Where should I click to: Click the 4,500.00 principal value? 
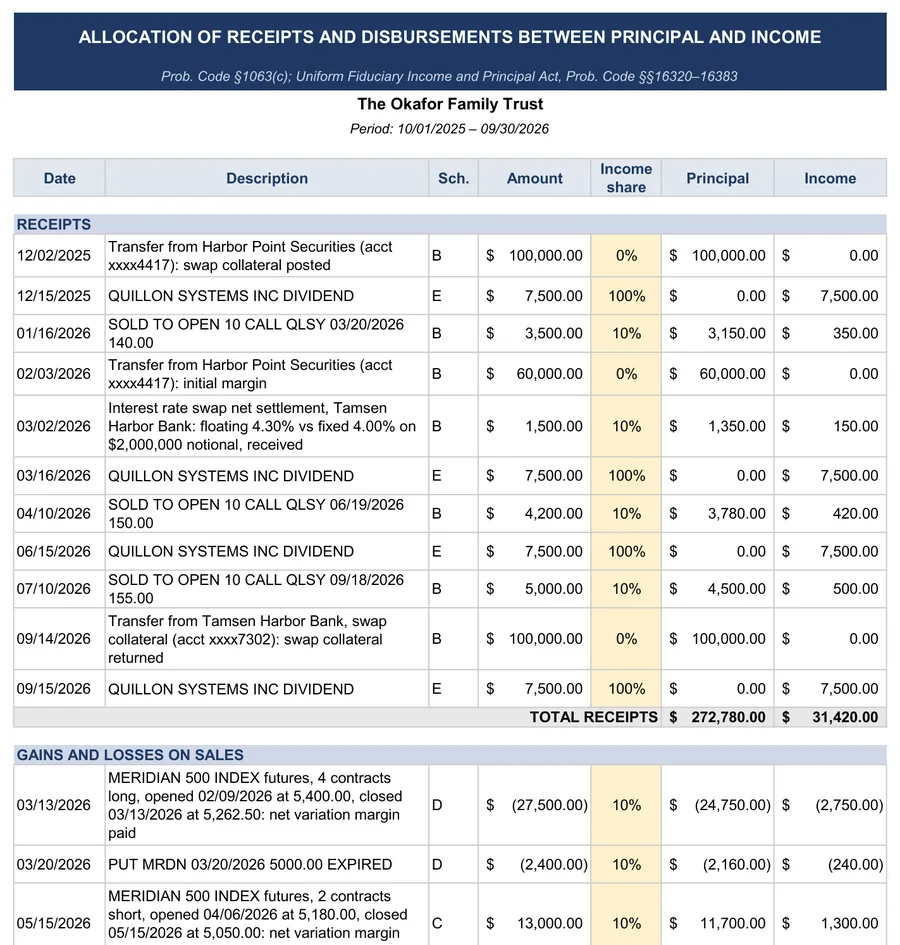tap(737, 589)
